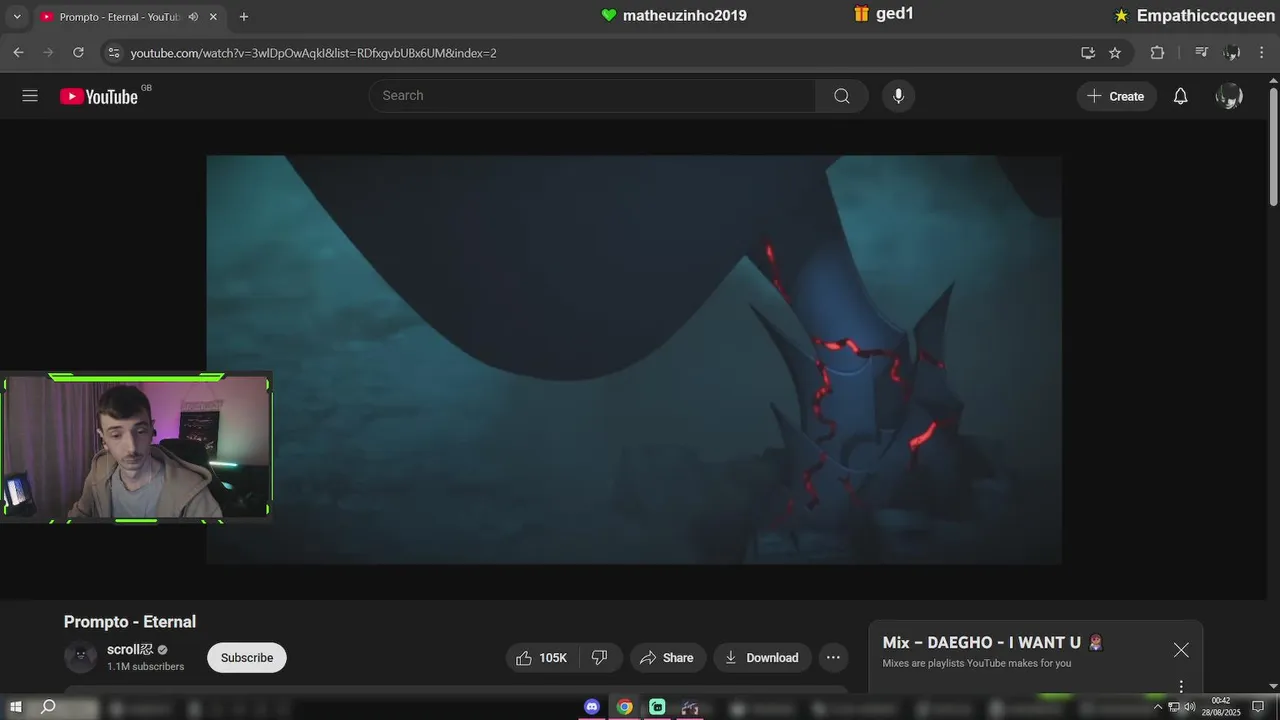Open the YouTube account avatar menu
Viewport: 1280px width, 720px height.
pyautogui.click(x=1229, y=96)
